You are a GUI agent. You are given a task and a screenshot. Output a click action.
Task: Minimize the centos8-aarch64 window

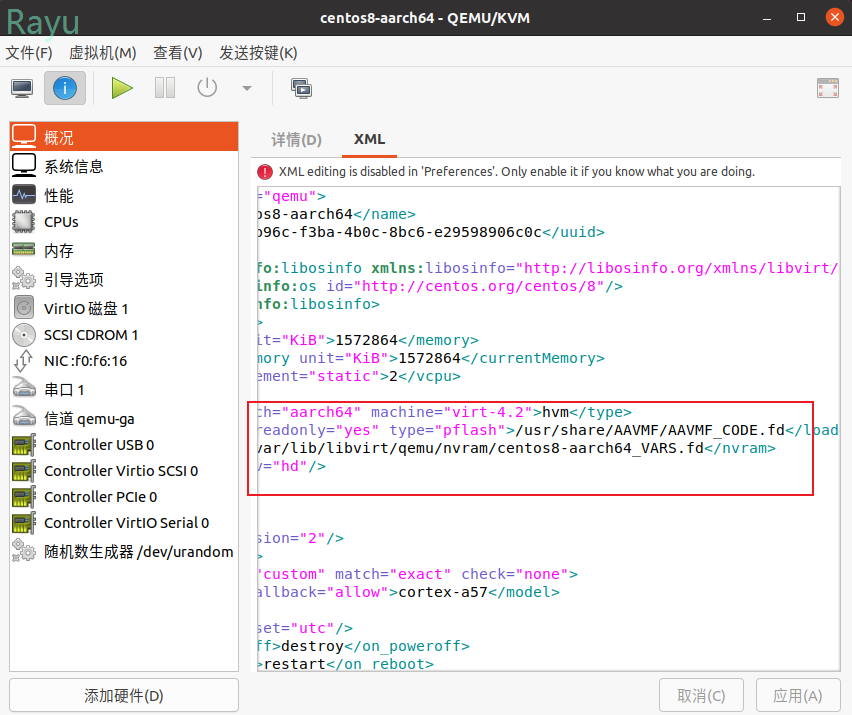[767, 18]
